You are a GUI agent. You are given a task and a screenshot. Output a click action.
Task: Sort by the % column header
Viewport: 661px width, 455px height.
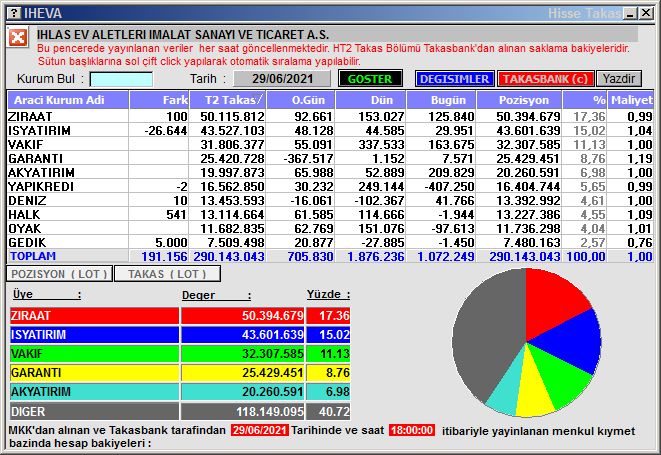(585, 100)
